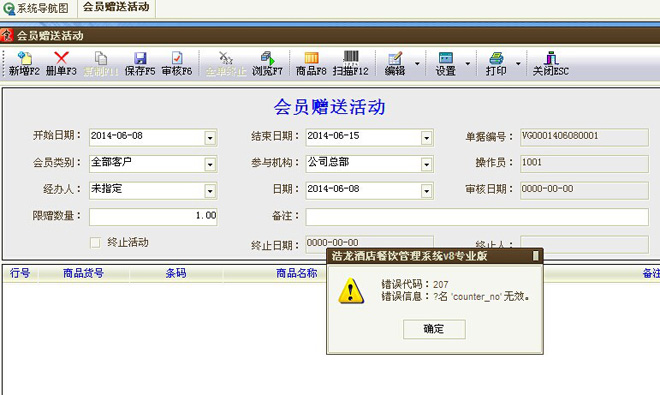Click the 新增F2 new record icon
Viewport: 660px width, 395px height.
24,58
